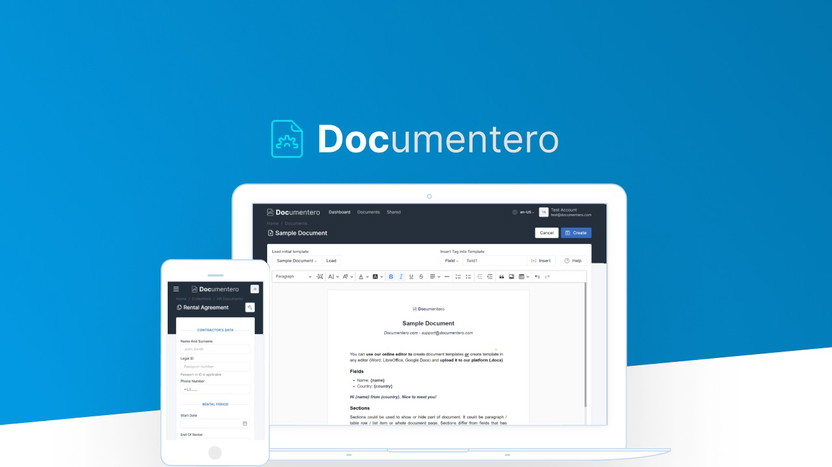Open the text background color picker
The height and width of the screenshot is (467, 832).
377,277
